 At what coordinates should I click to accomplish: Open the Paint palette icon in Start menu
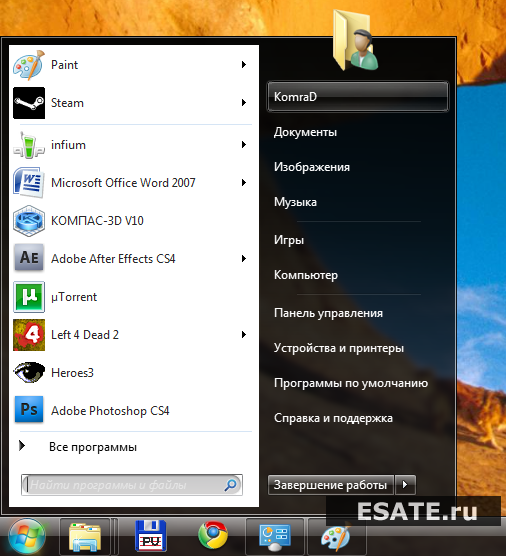(29, 65)
